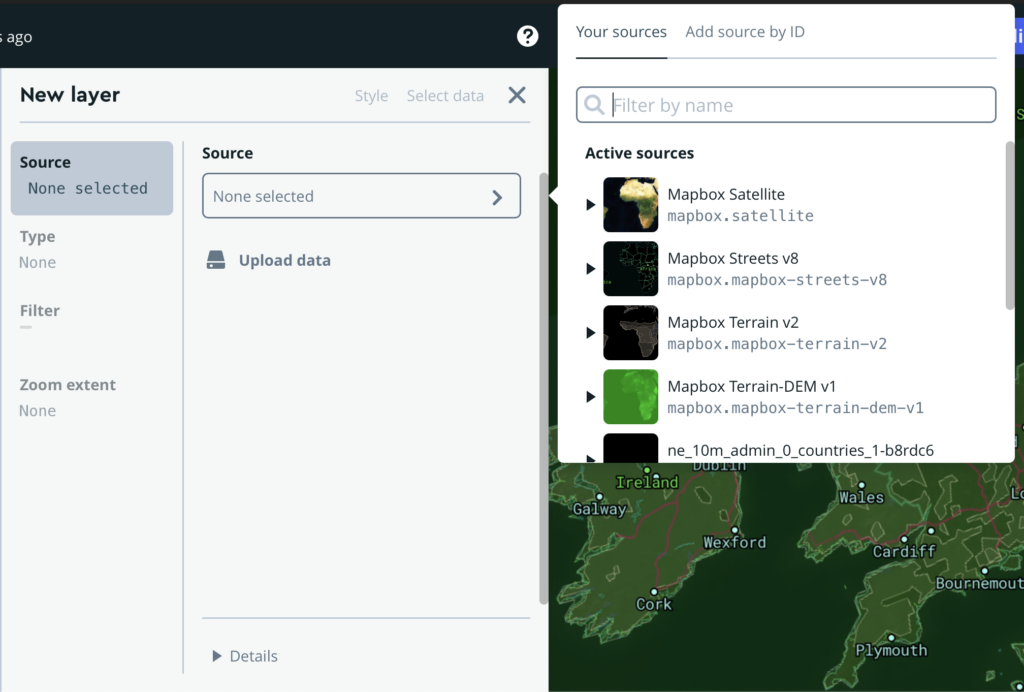Click the help question mark icon

click(527, 37)
